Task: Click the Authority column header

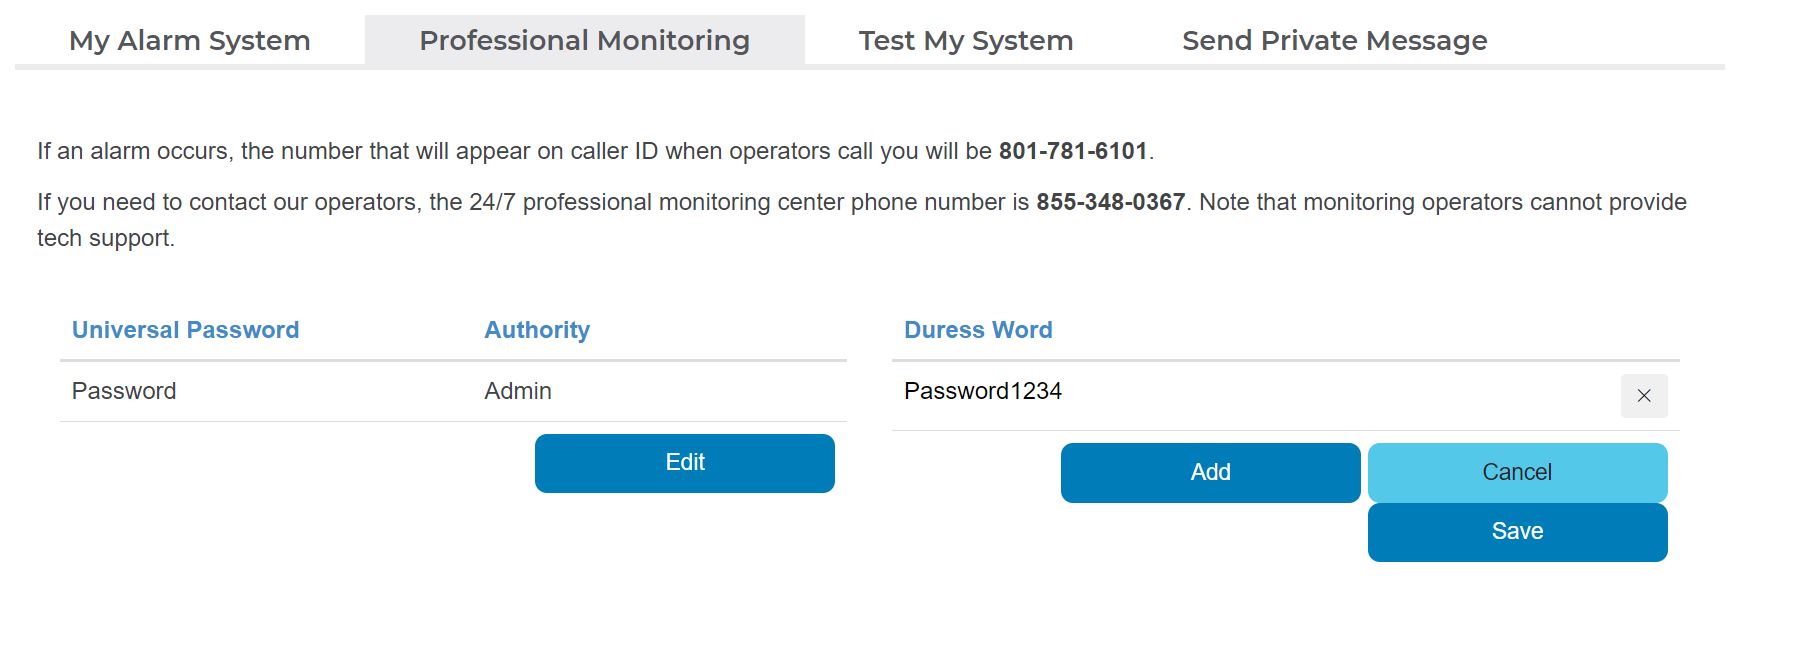Action: point(537,330)
